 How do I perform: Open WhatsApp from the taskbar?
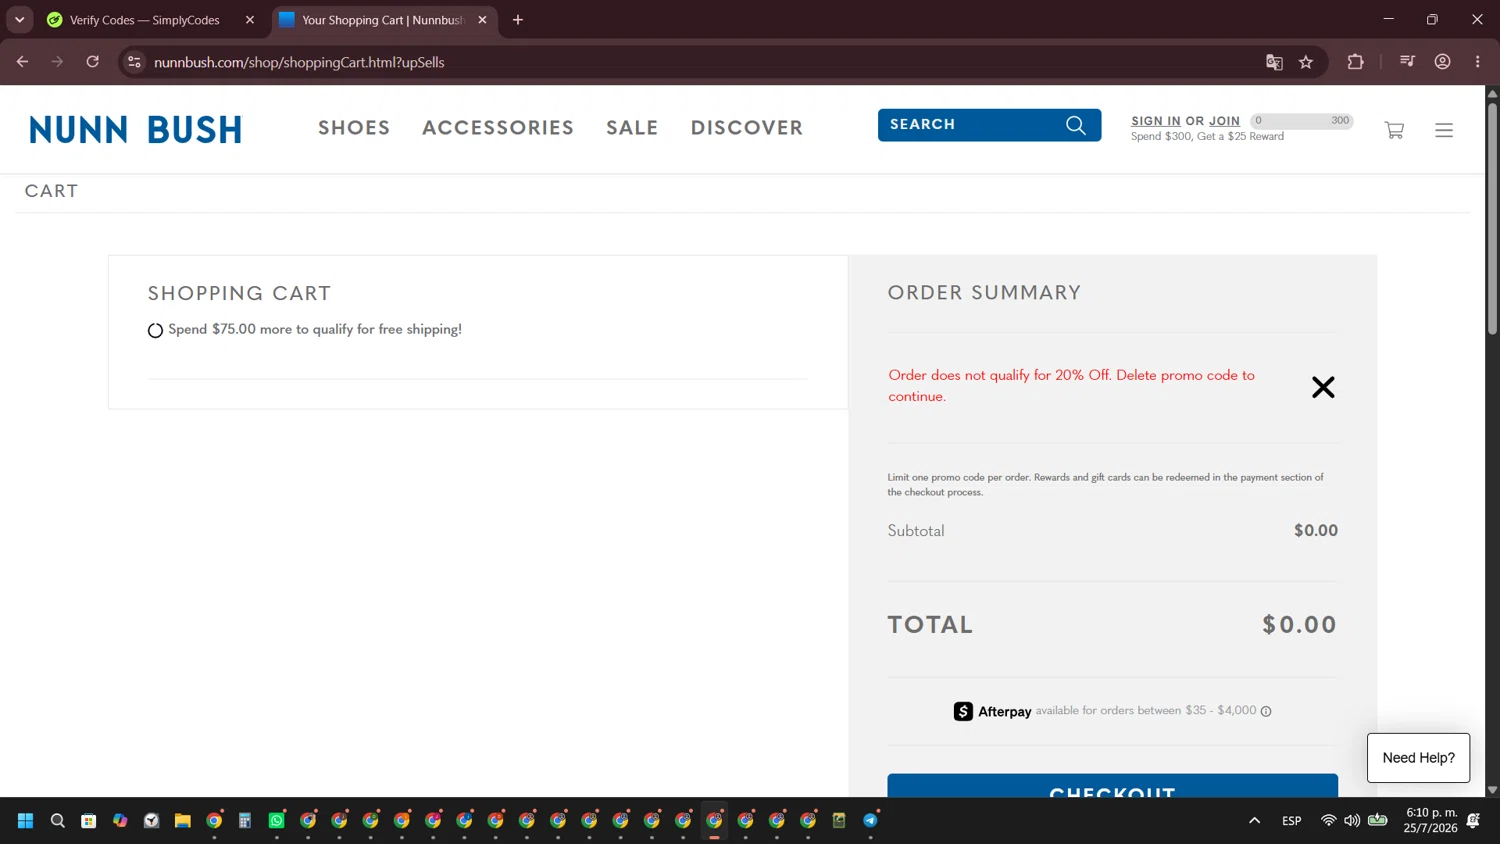click(x=277, y=821)
